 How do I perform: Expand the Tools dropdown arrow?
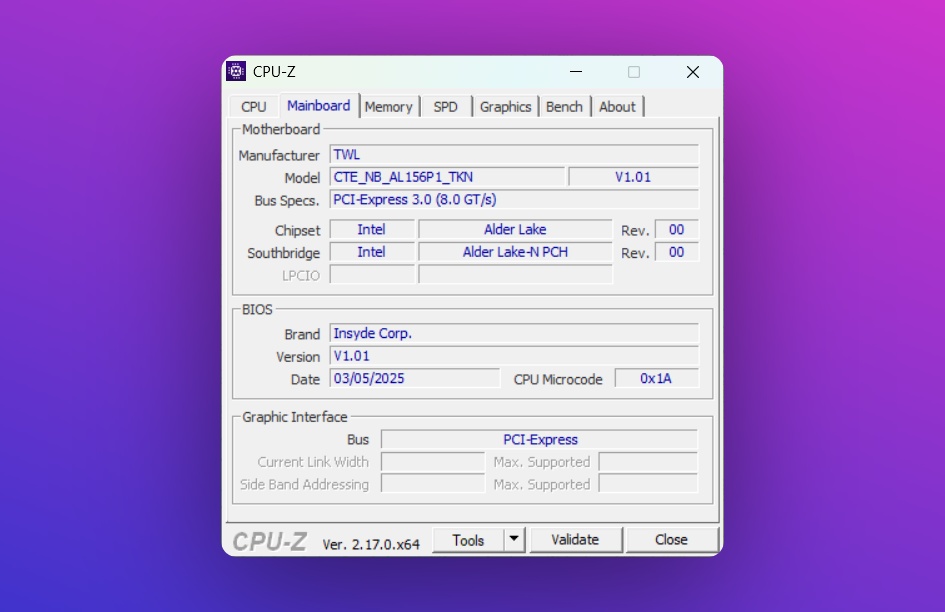[x=514, y=540]
